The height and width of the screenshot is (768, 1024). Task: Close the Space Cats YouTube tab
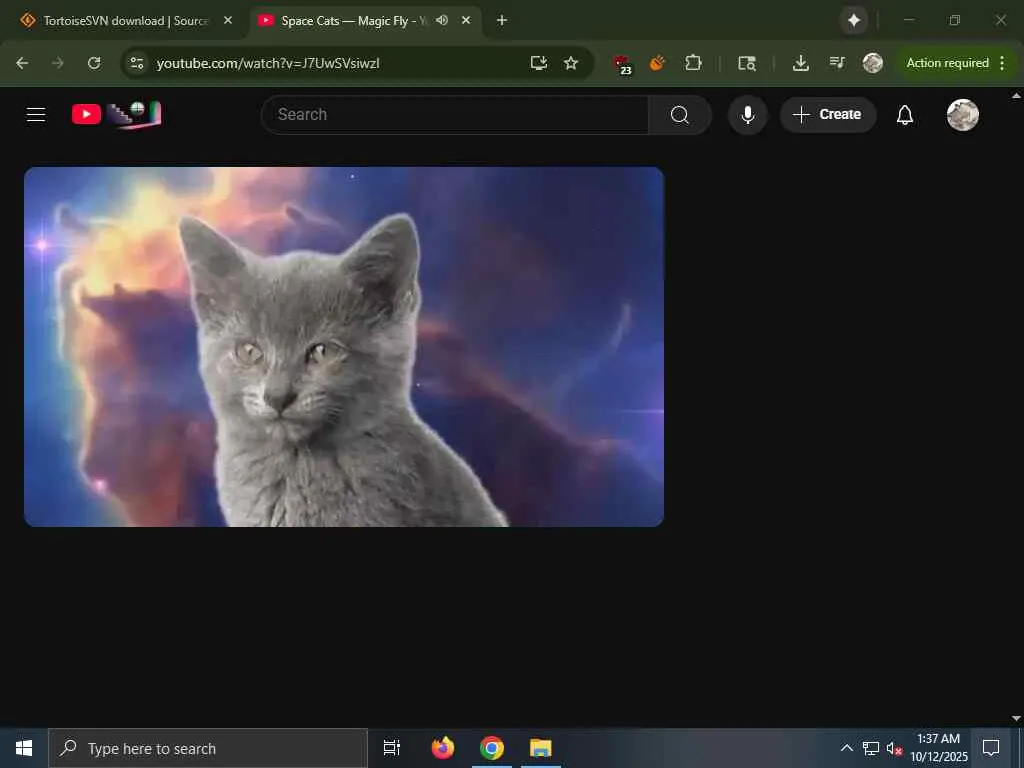466,21
